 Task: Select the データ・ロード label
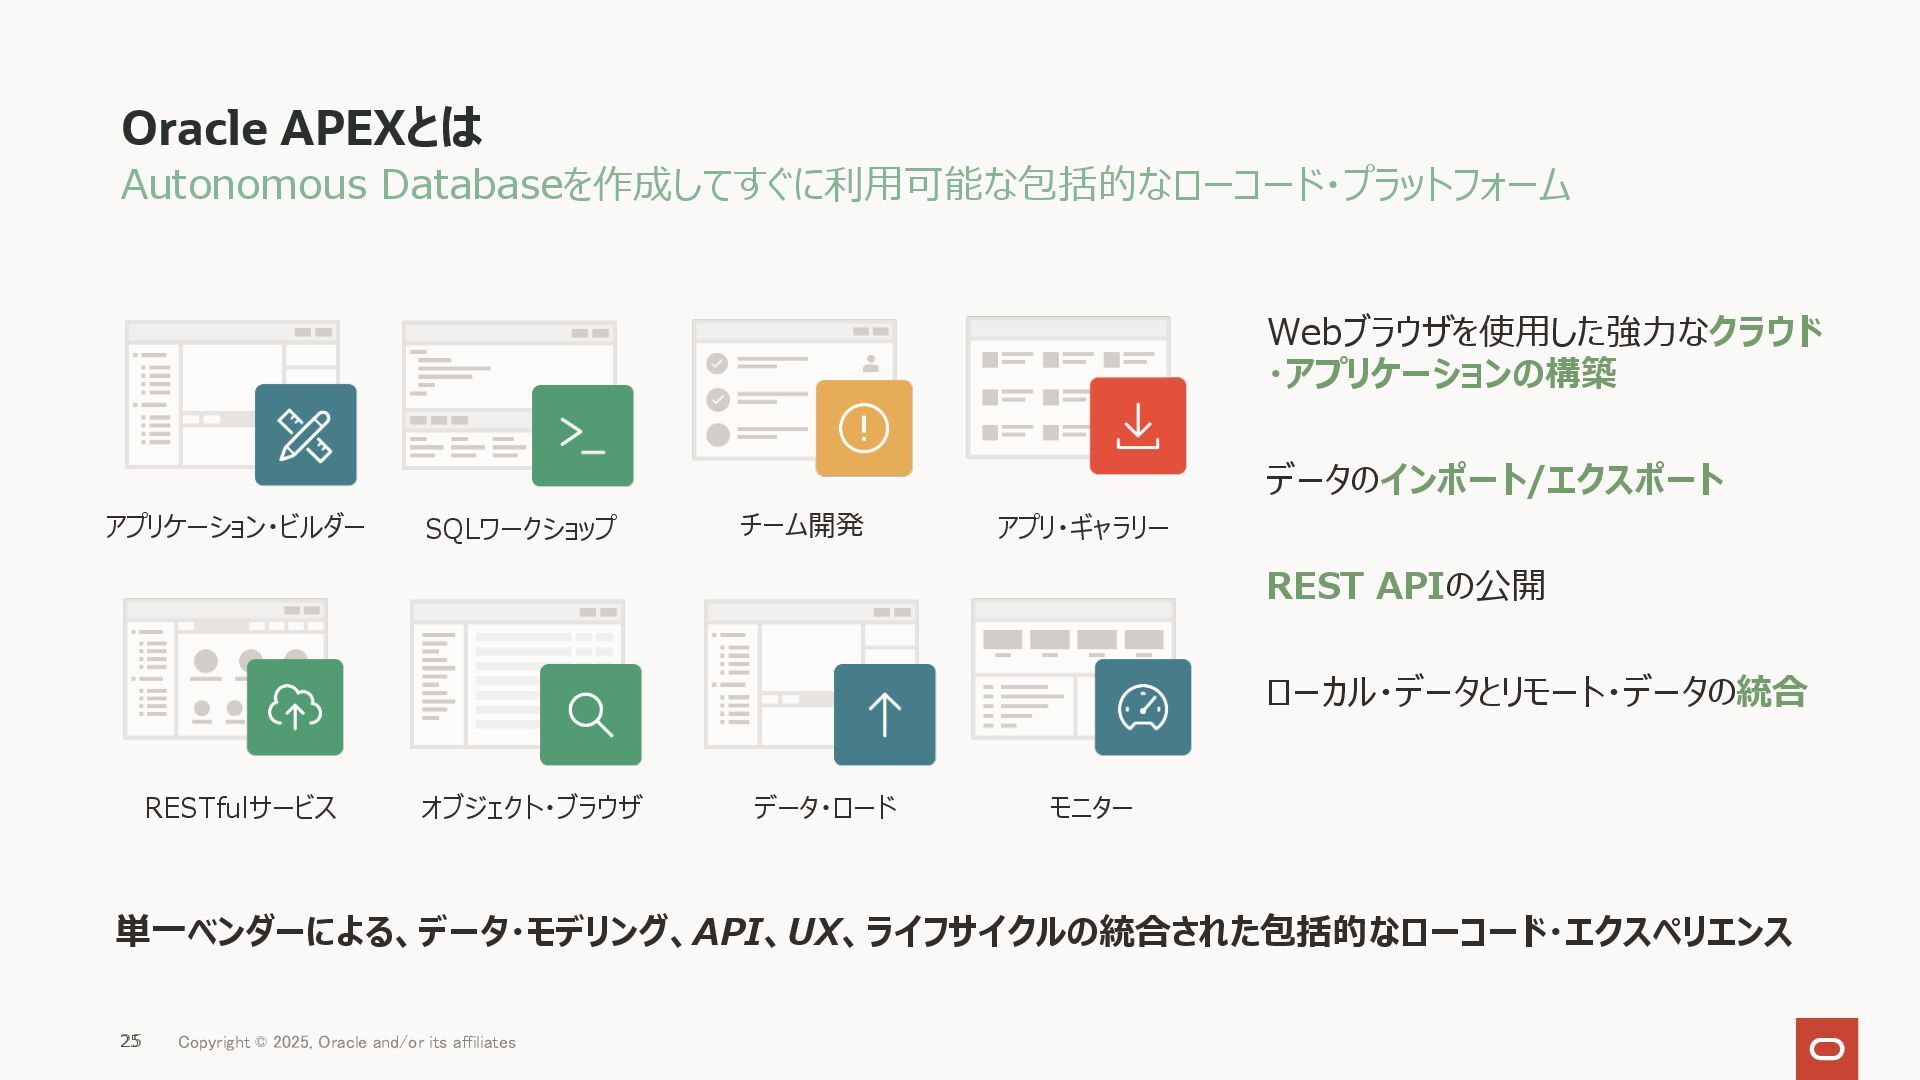[825, 807]
